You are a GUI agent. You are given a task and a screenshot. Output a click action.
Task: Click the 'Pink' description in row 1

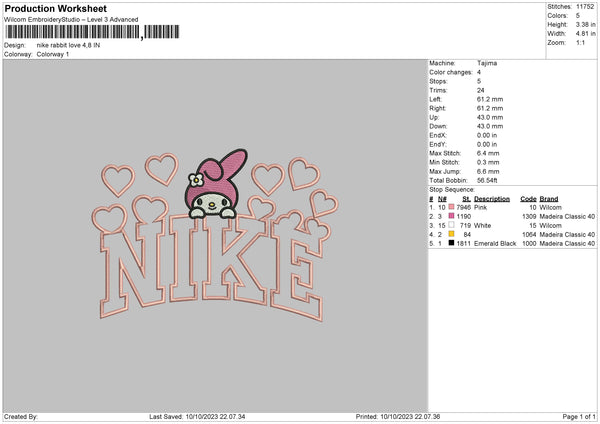(x=480, y=207)
